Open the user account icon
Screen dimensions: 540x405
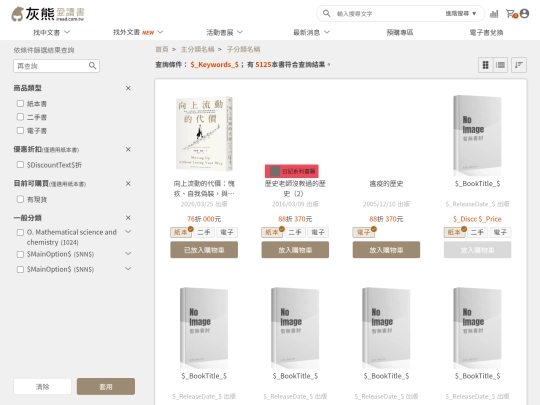[x=525, y=13]
